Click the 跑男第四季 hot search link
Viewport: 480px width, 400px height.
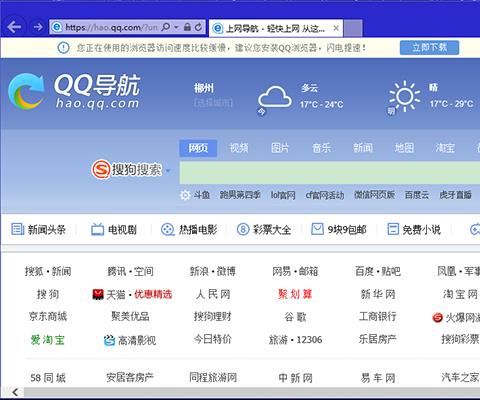pyautogui.click(x=240, y=195)
